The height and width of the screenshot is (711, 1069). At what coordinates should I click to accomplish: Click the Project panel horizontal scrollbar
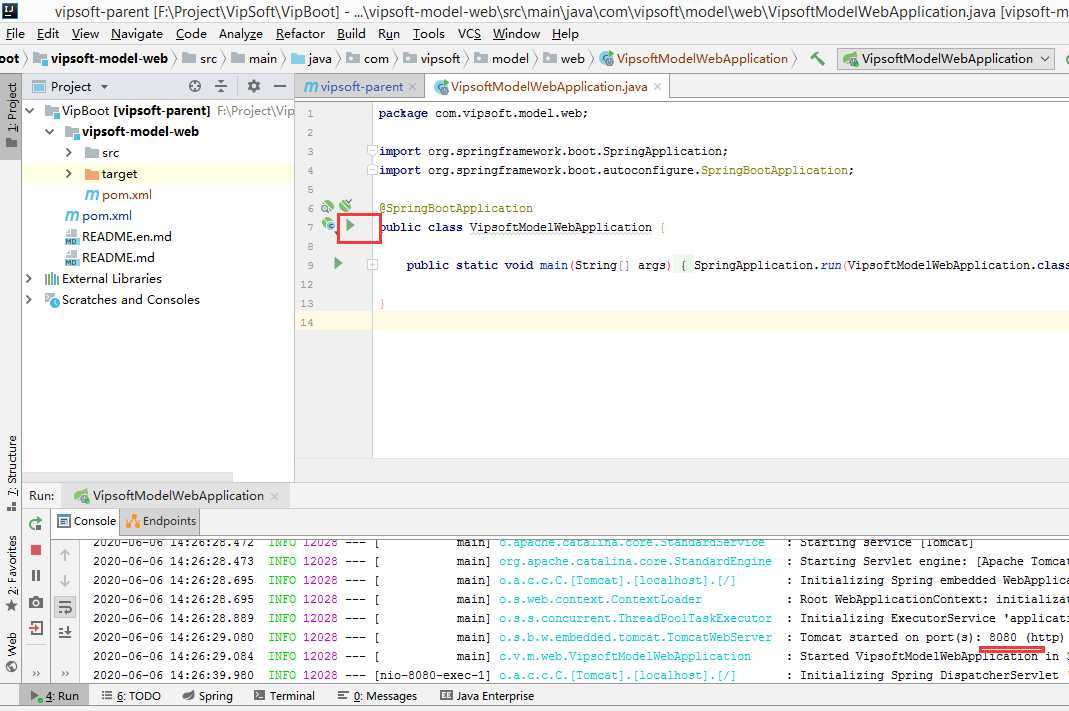pyautogui.click(x=127, y=476)
